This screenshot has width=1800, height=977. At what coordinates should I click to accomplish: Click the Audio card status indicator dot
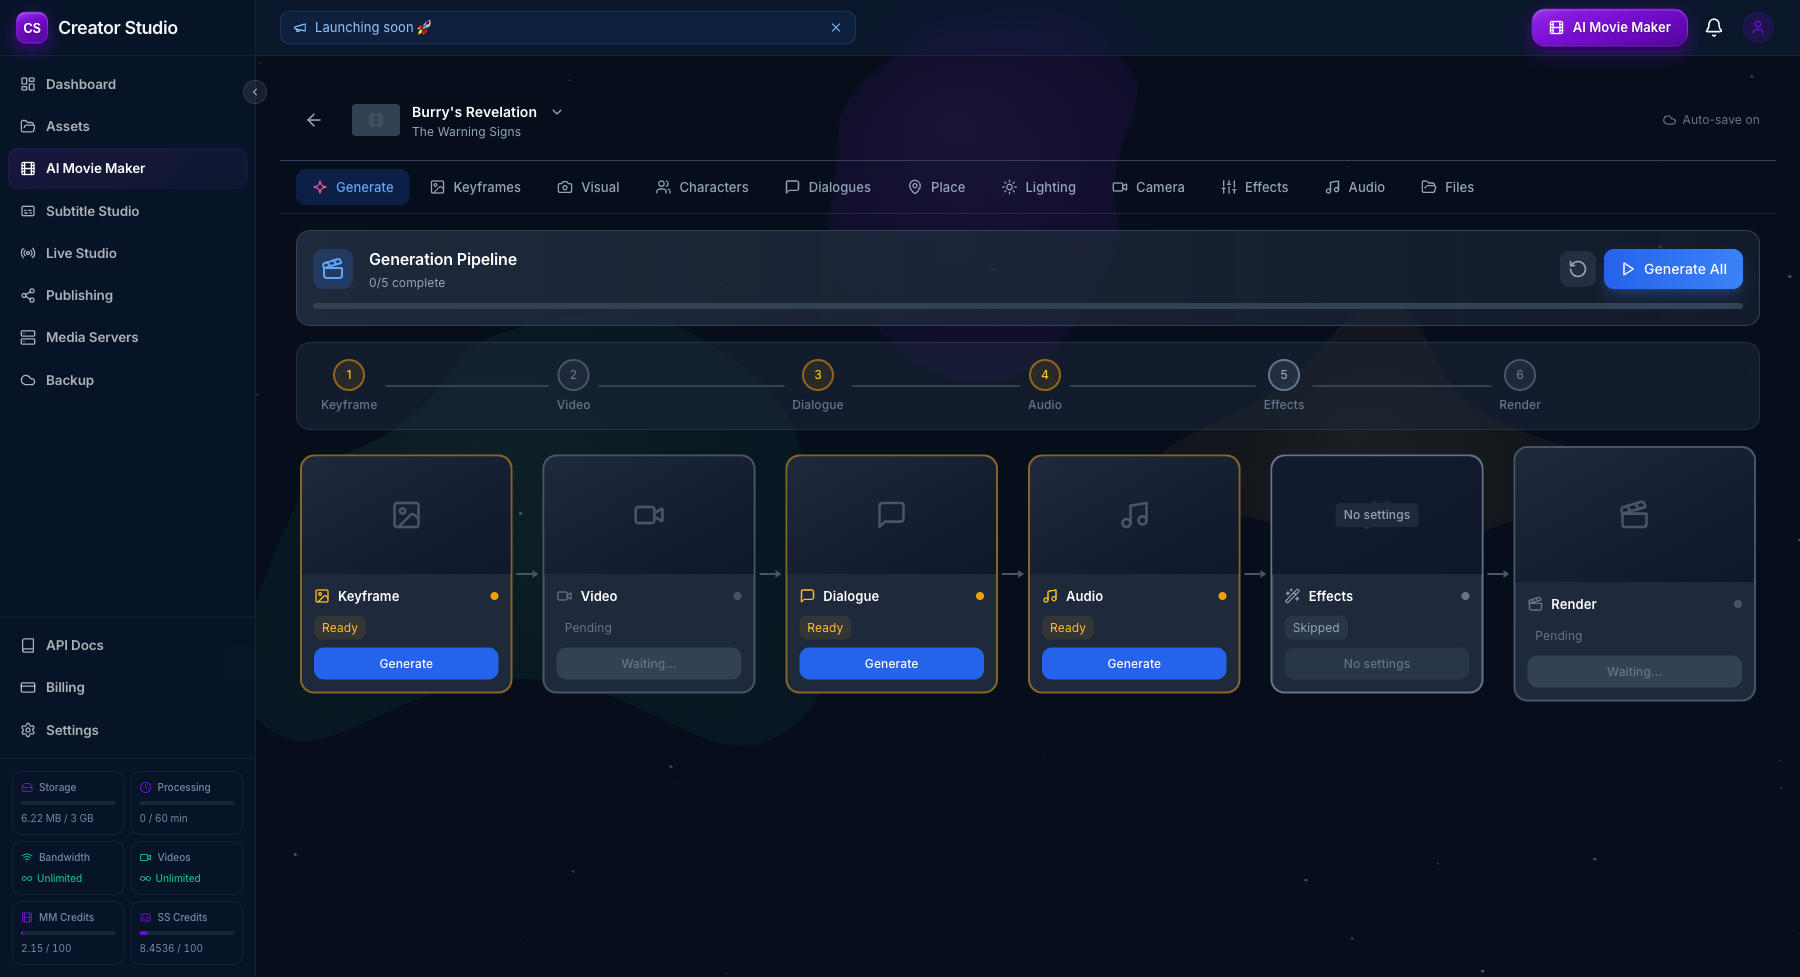[x=1222, y=595]
